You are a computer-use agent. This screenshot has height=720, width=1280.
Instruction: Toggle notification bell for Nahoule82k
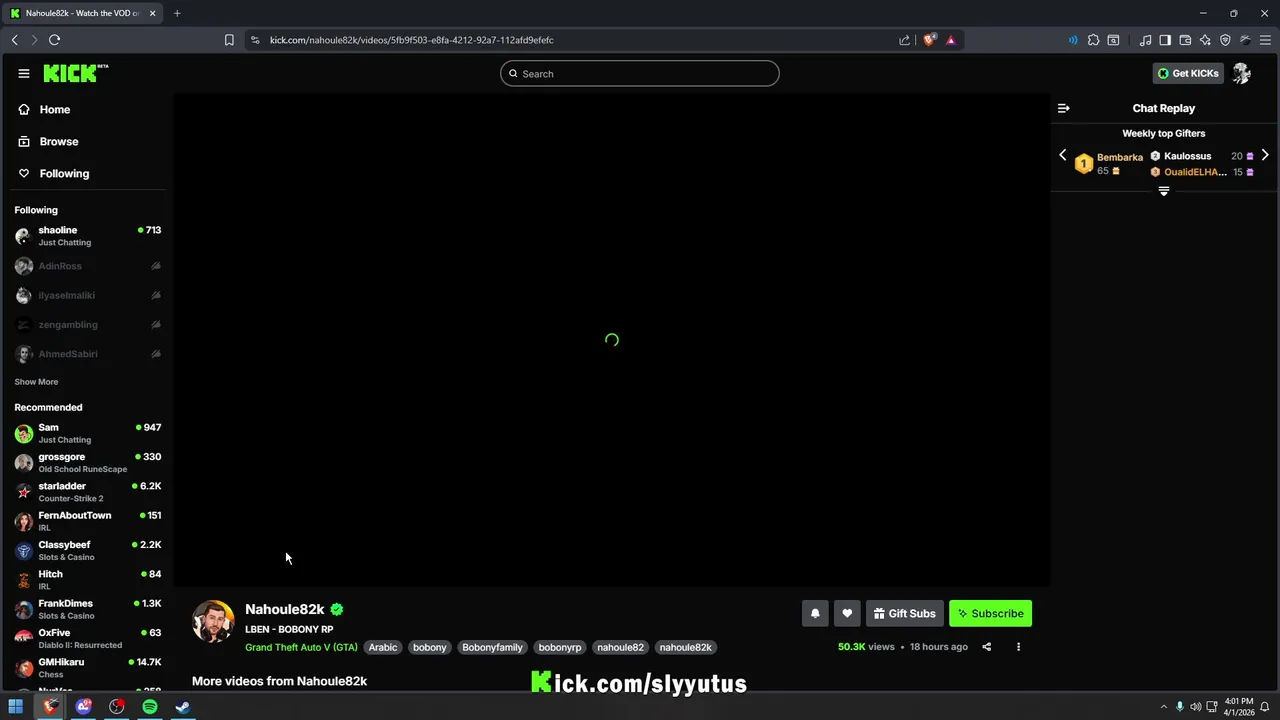pos(815,613)
